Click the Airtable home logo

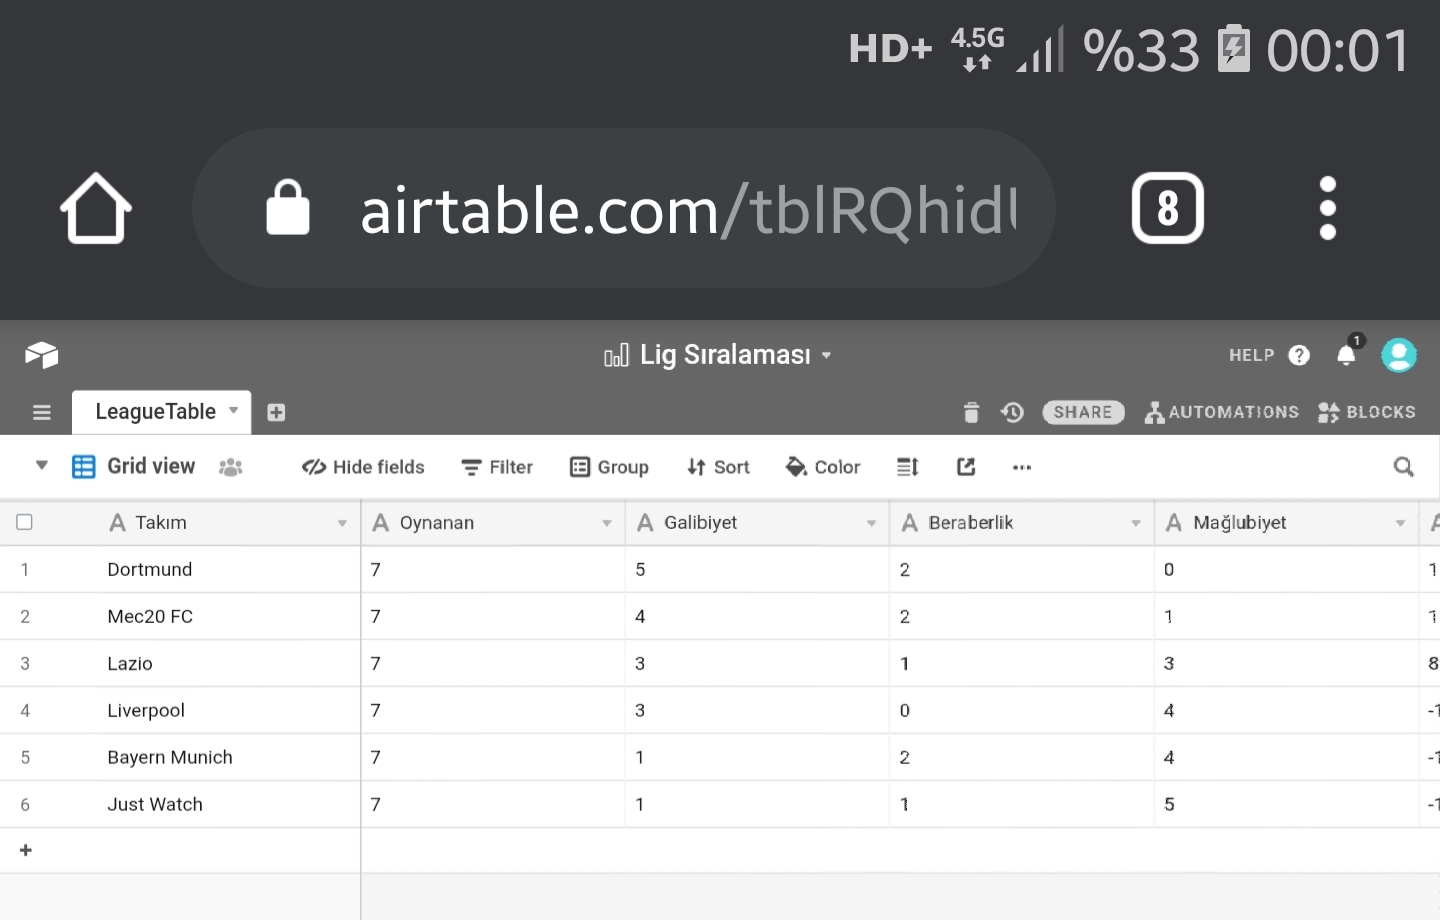click(42, 355)
